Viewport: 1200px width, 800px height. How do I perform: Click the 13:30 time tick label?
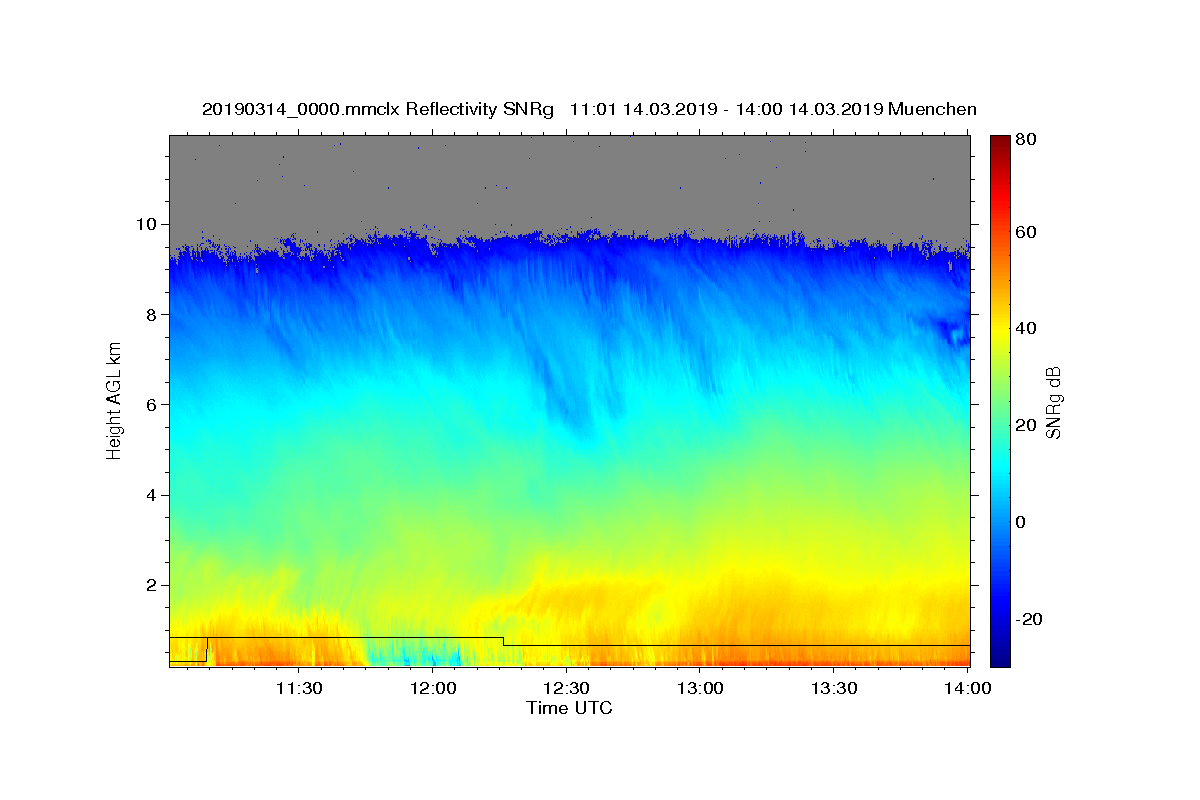834,688
